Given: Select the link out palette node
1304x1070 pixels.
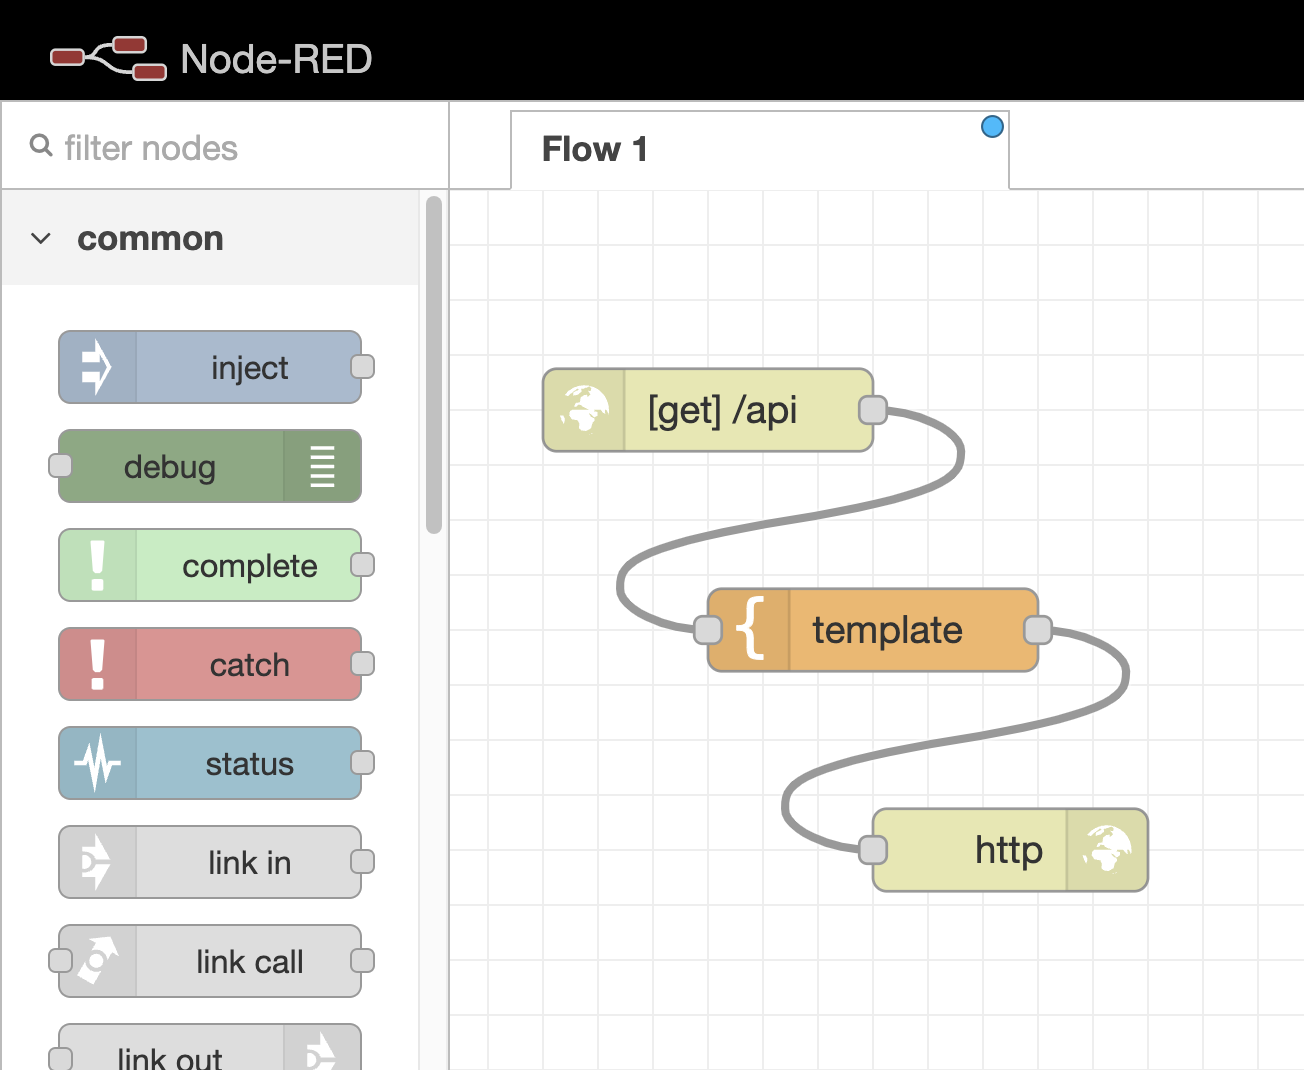Looking at the screenshot, I should [x=210, y=1048].
